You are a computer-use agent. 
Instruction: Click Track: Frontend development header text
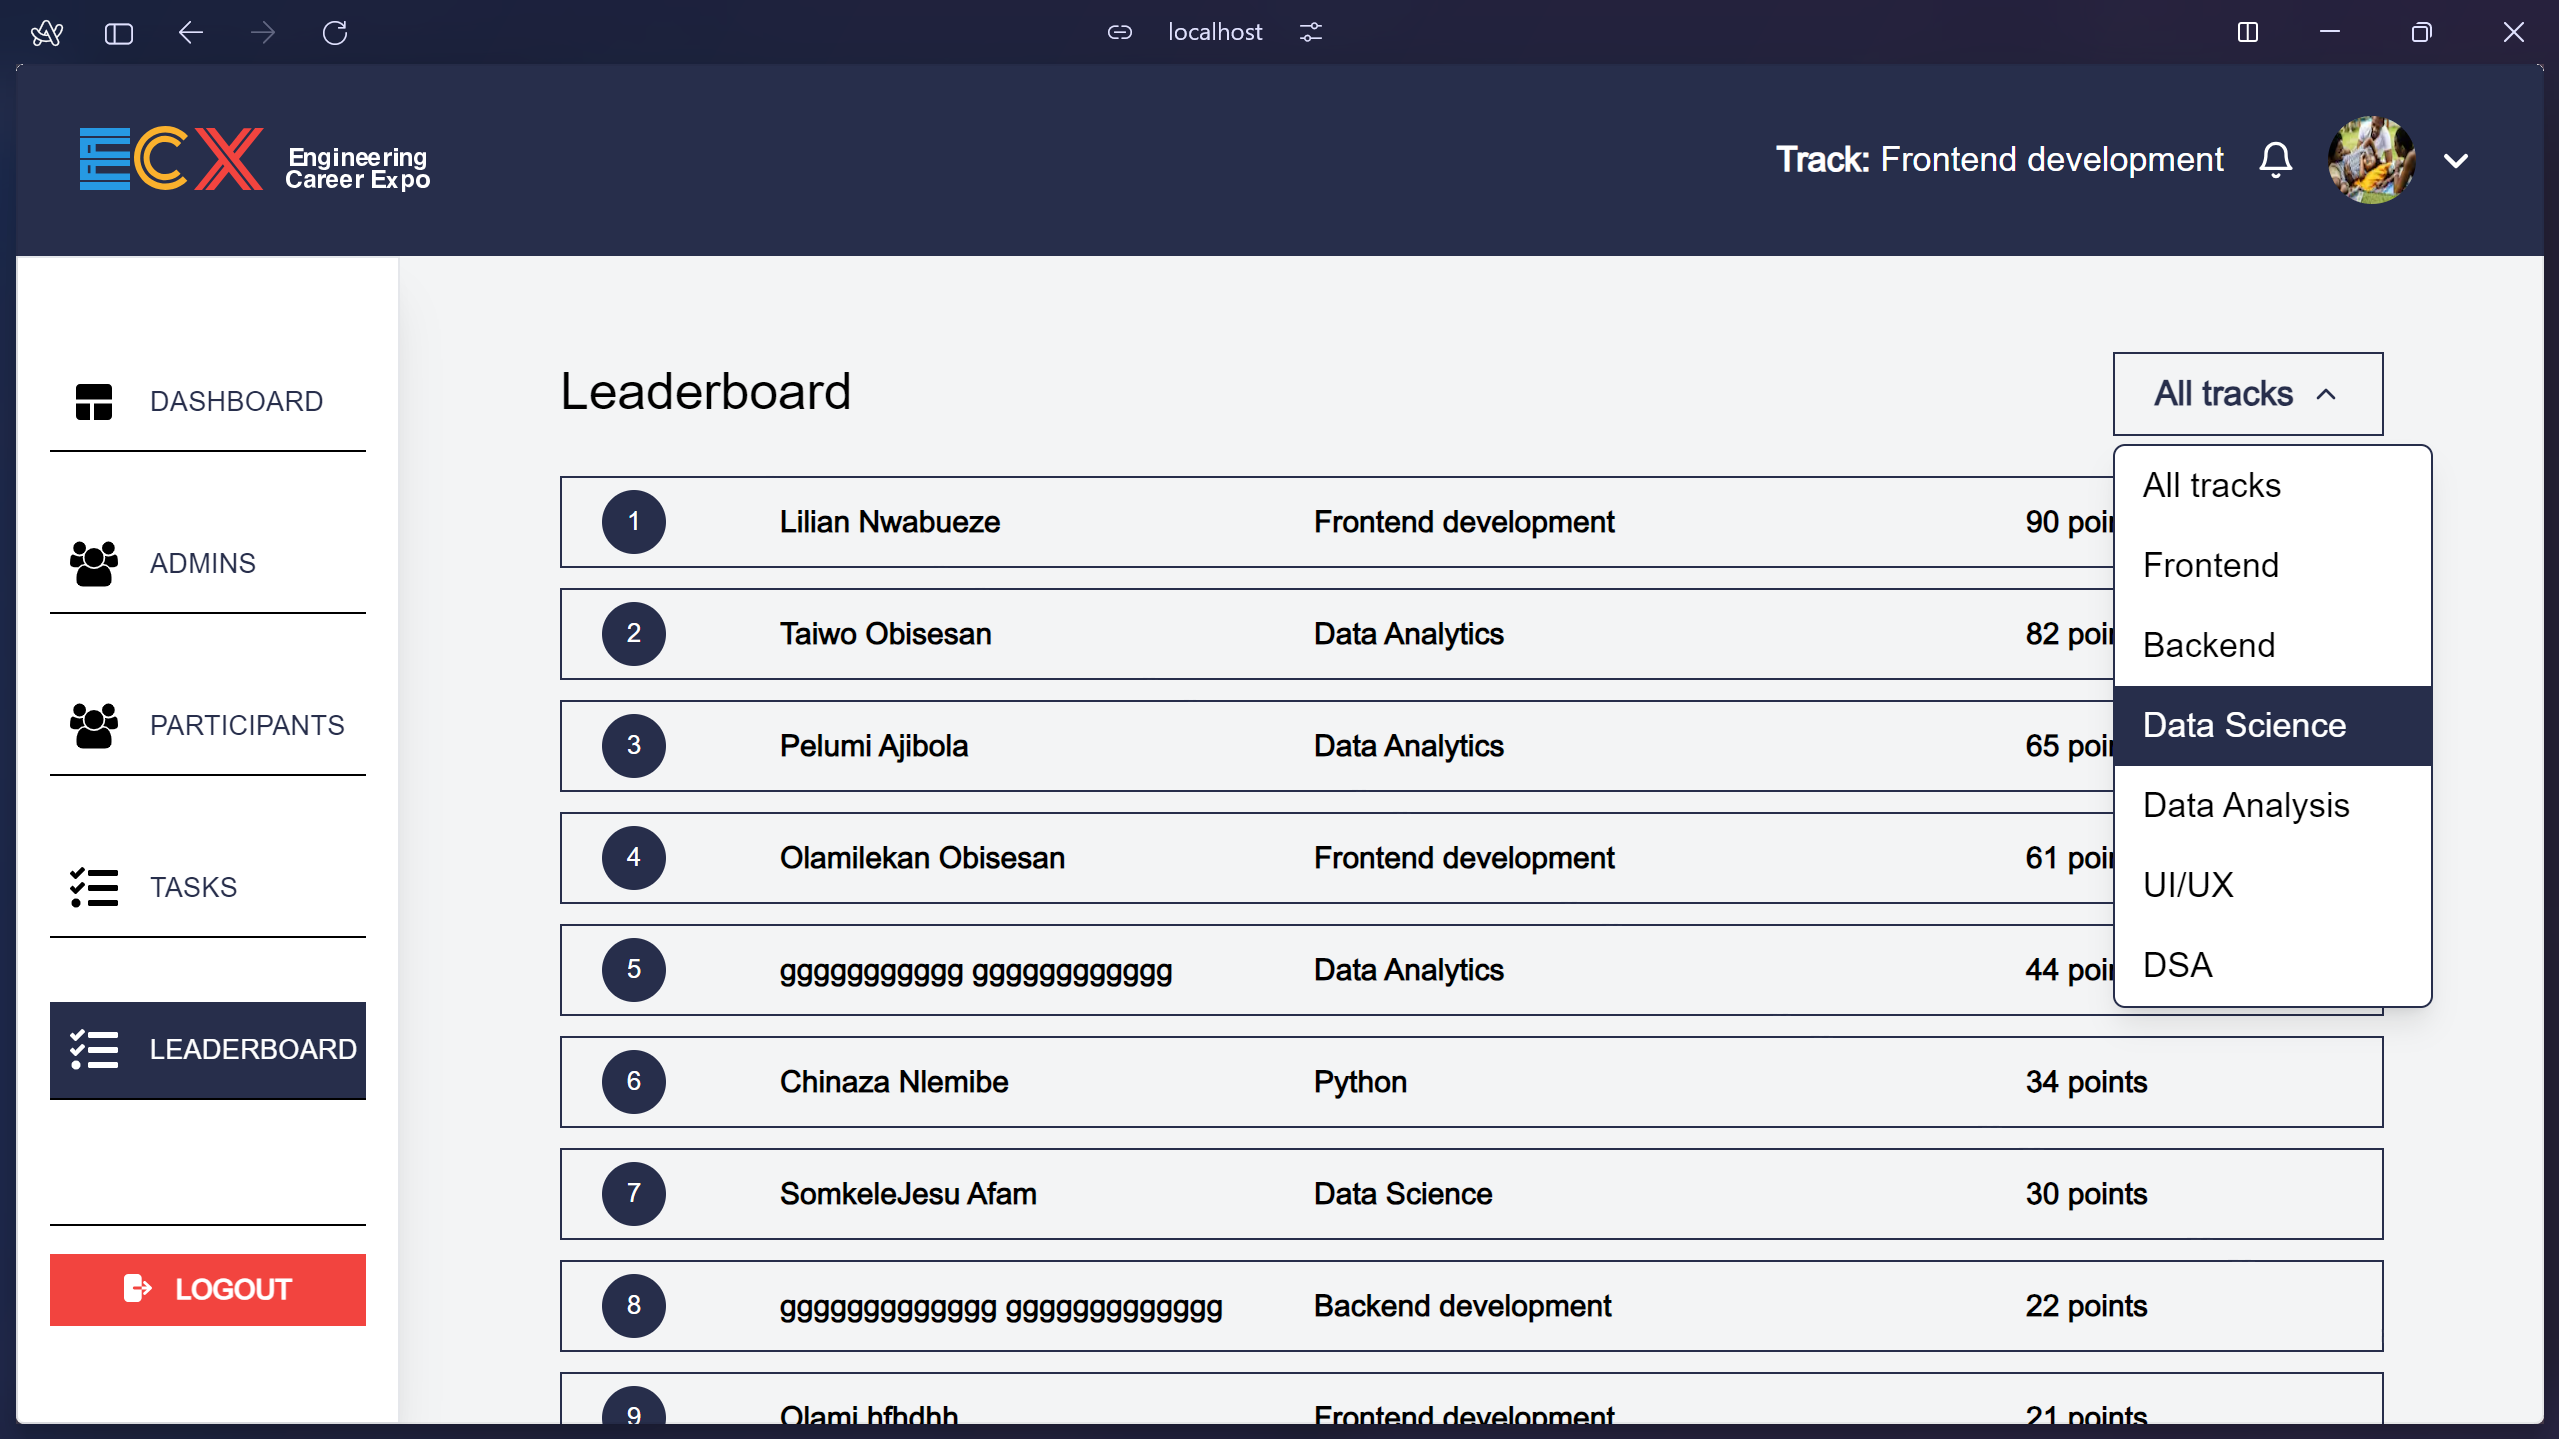pos(1999,160)
